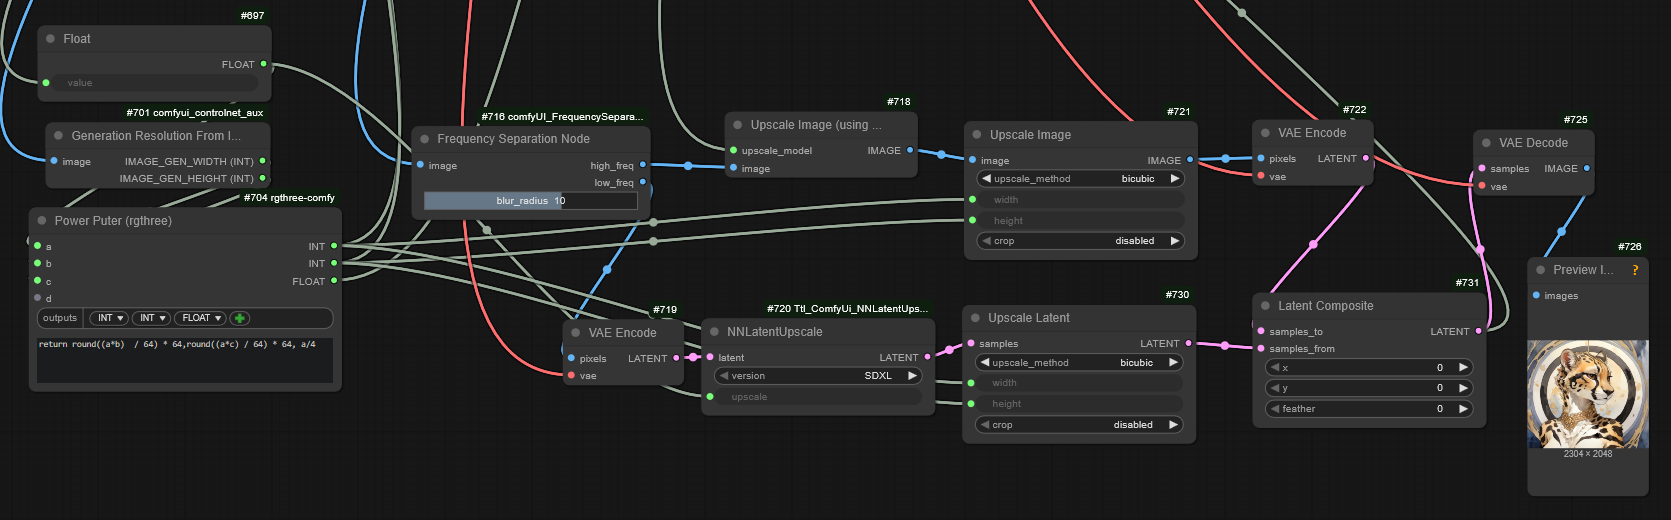
Task: Open upscale_method bicubic combo in Upscale Latent
Action: click(1079, 363)
